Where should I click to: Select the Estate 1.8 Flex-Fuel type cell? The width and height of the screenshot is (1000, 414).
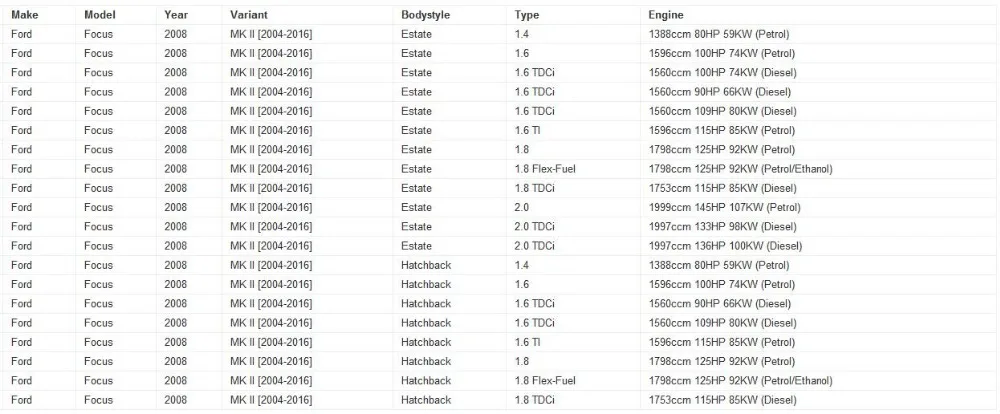pos(573,169)
